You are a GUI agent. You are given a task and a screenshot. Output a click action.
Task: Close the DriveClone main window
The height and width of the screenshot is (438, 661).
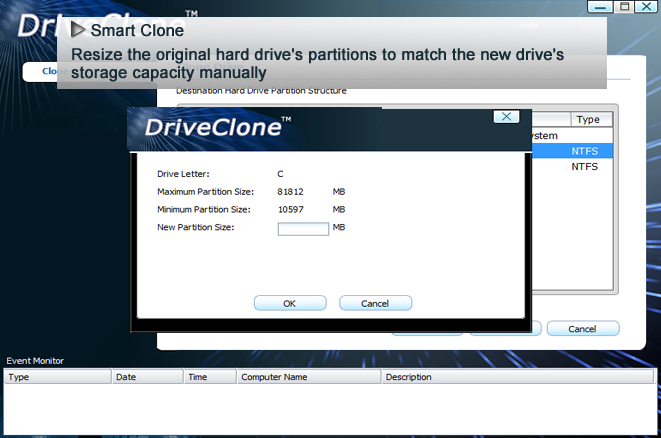click(x=646, y=7)
